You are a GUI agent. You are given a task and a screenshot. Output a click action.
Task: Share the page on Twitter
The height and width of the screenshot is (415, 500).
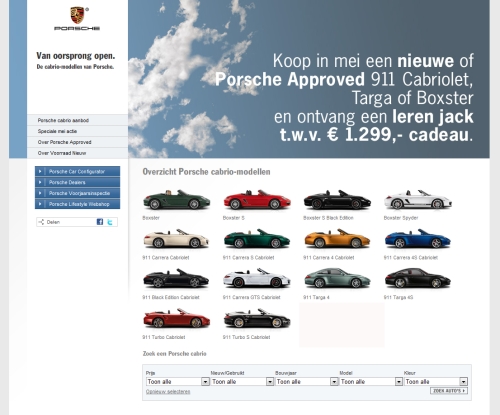pyautogui.click(x=110, y=222)
